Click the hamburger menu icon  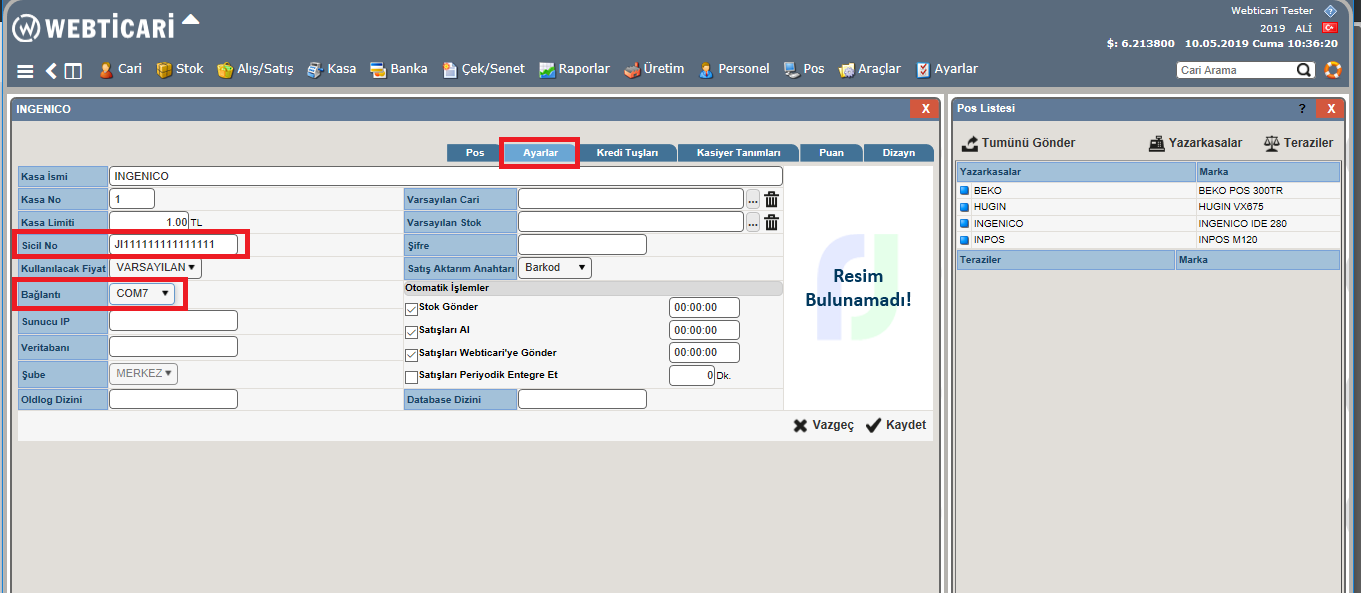(x=25, y=71)
